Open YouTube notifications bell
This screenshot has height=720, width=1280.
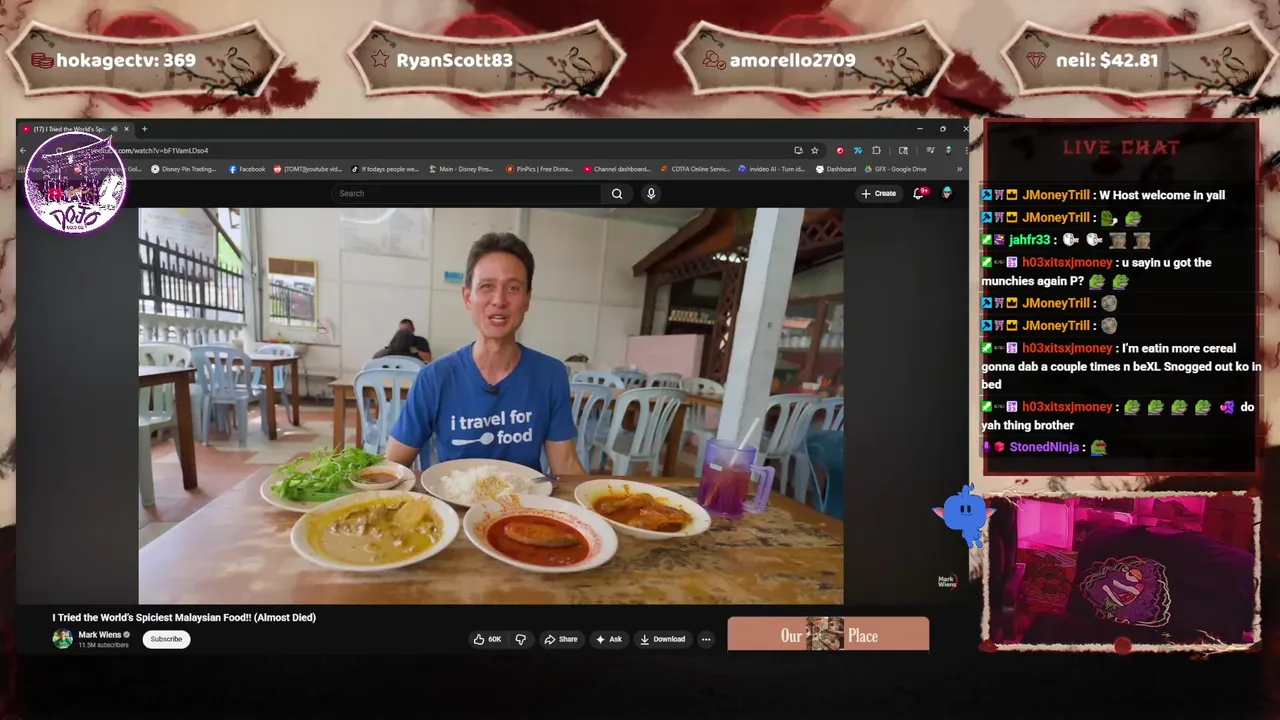tap(918, 193)
